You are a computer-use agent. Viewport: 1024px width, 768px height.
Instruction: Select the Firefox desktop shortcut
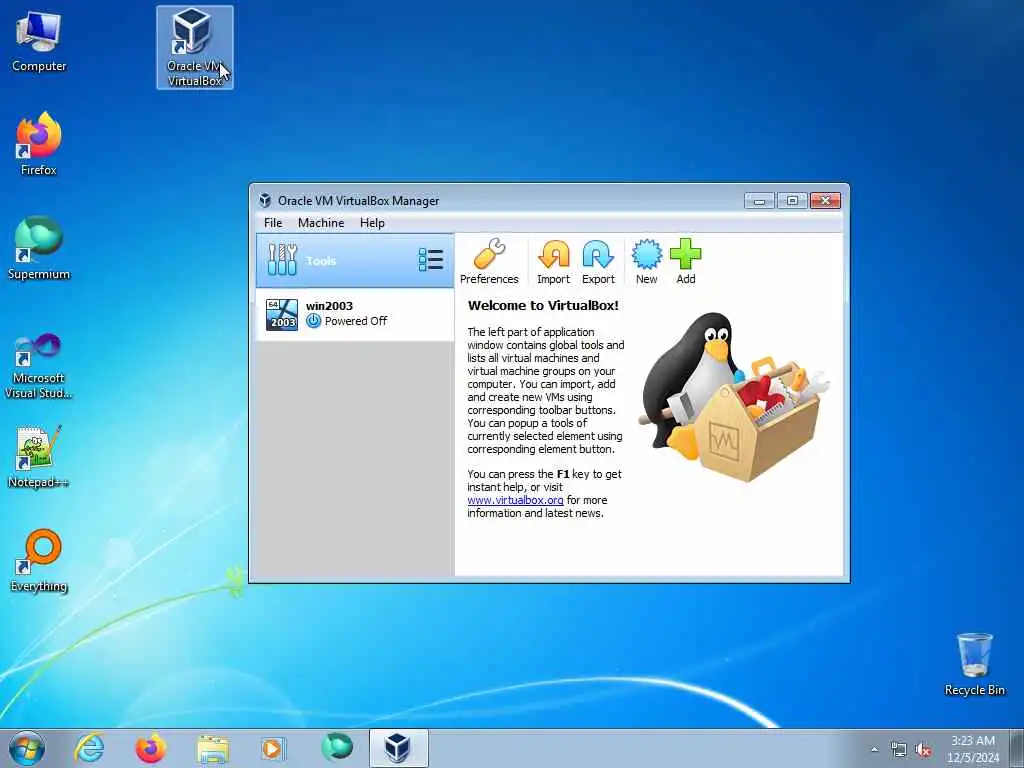[39, 145]
